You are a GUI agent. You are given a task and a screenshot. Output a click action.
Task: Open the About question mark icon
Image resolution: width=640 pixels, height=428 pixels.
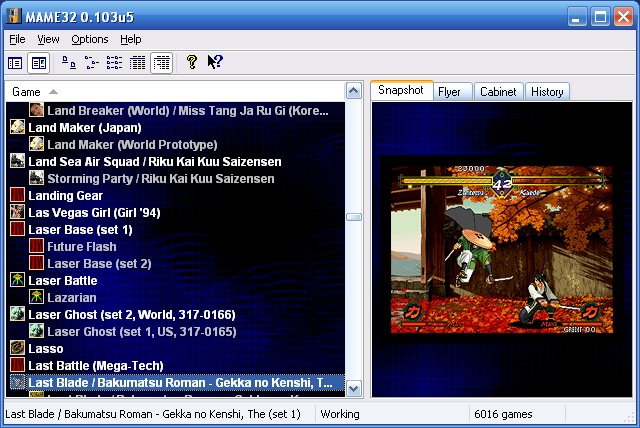[x=191, y=62]
